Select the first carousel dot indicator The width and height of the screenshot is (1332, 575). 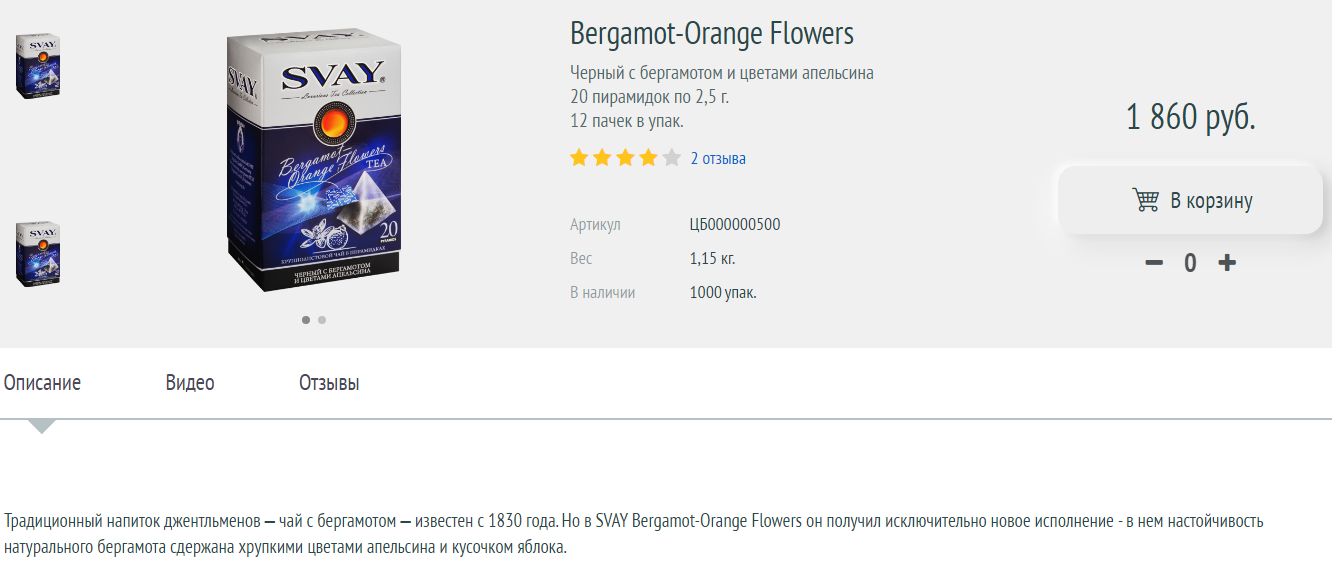tap(306, 320)
